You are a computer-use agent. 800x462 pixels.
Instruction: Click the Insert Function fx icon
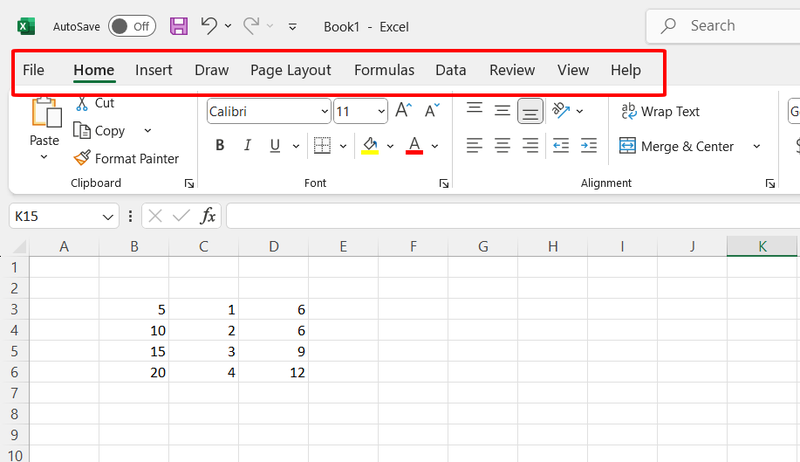[x=208, y=216]
